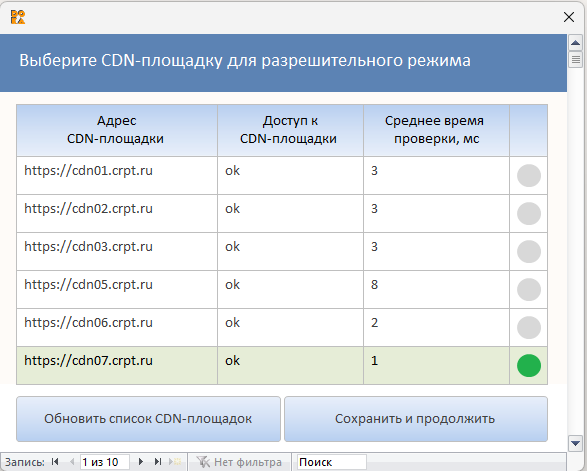Click https://cdn03.crpt.ru address cell
Screen dimensions: 587x471
(117, 251)
